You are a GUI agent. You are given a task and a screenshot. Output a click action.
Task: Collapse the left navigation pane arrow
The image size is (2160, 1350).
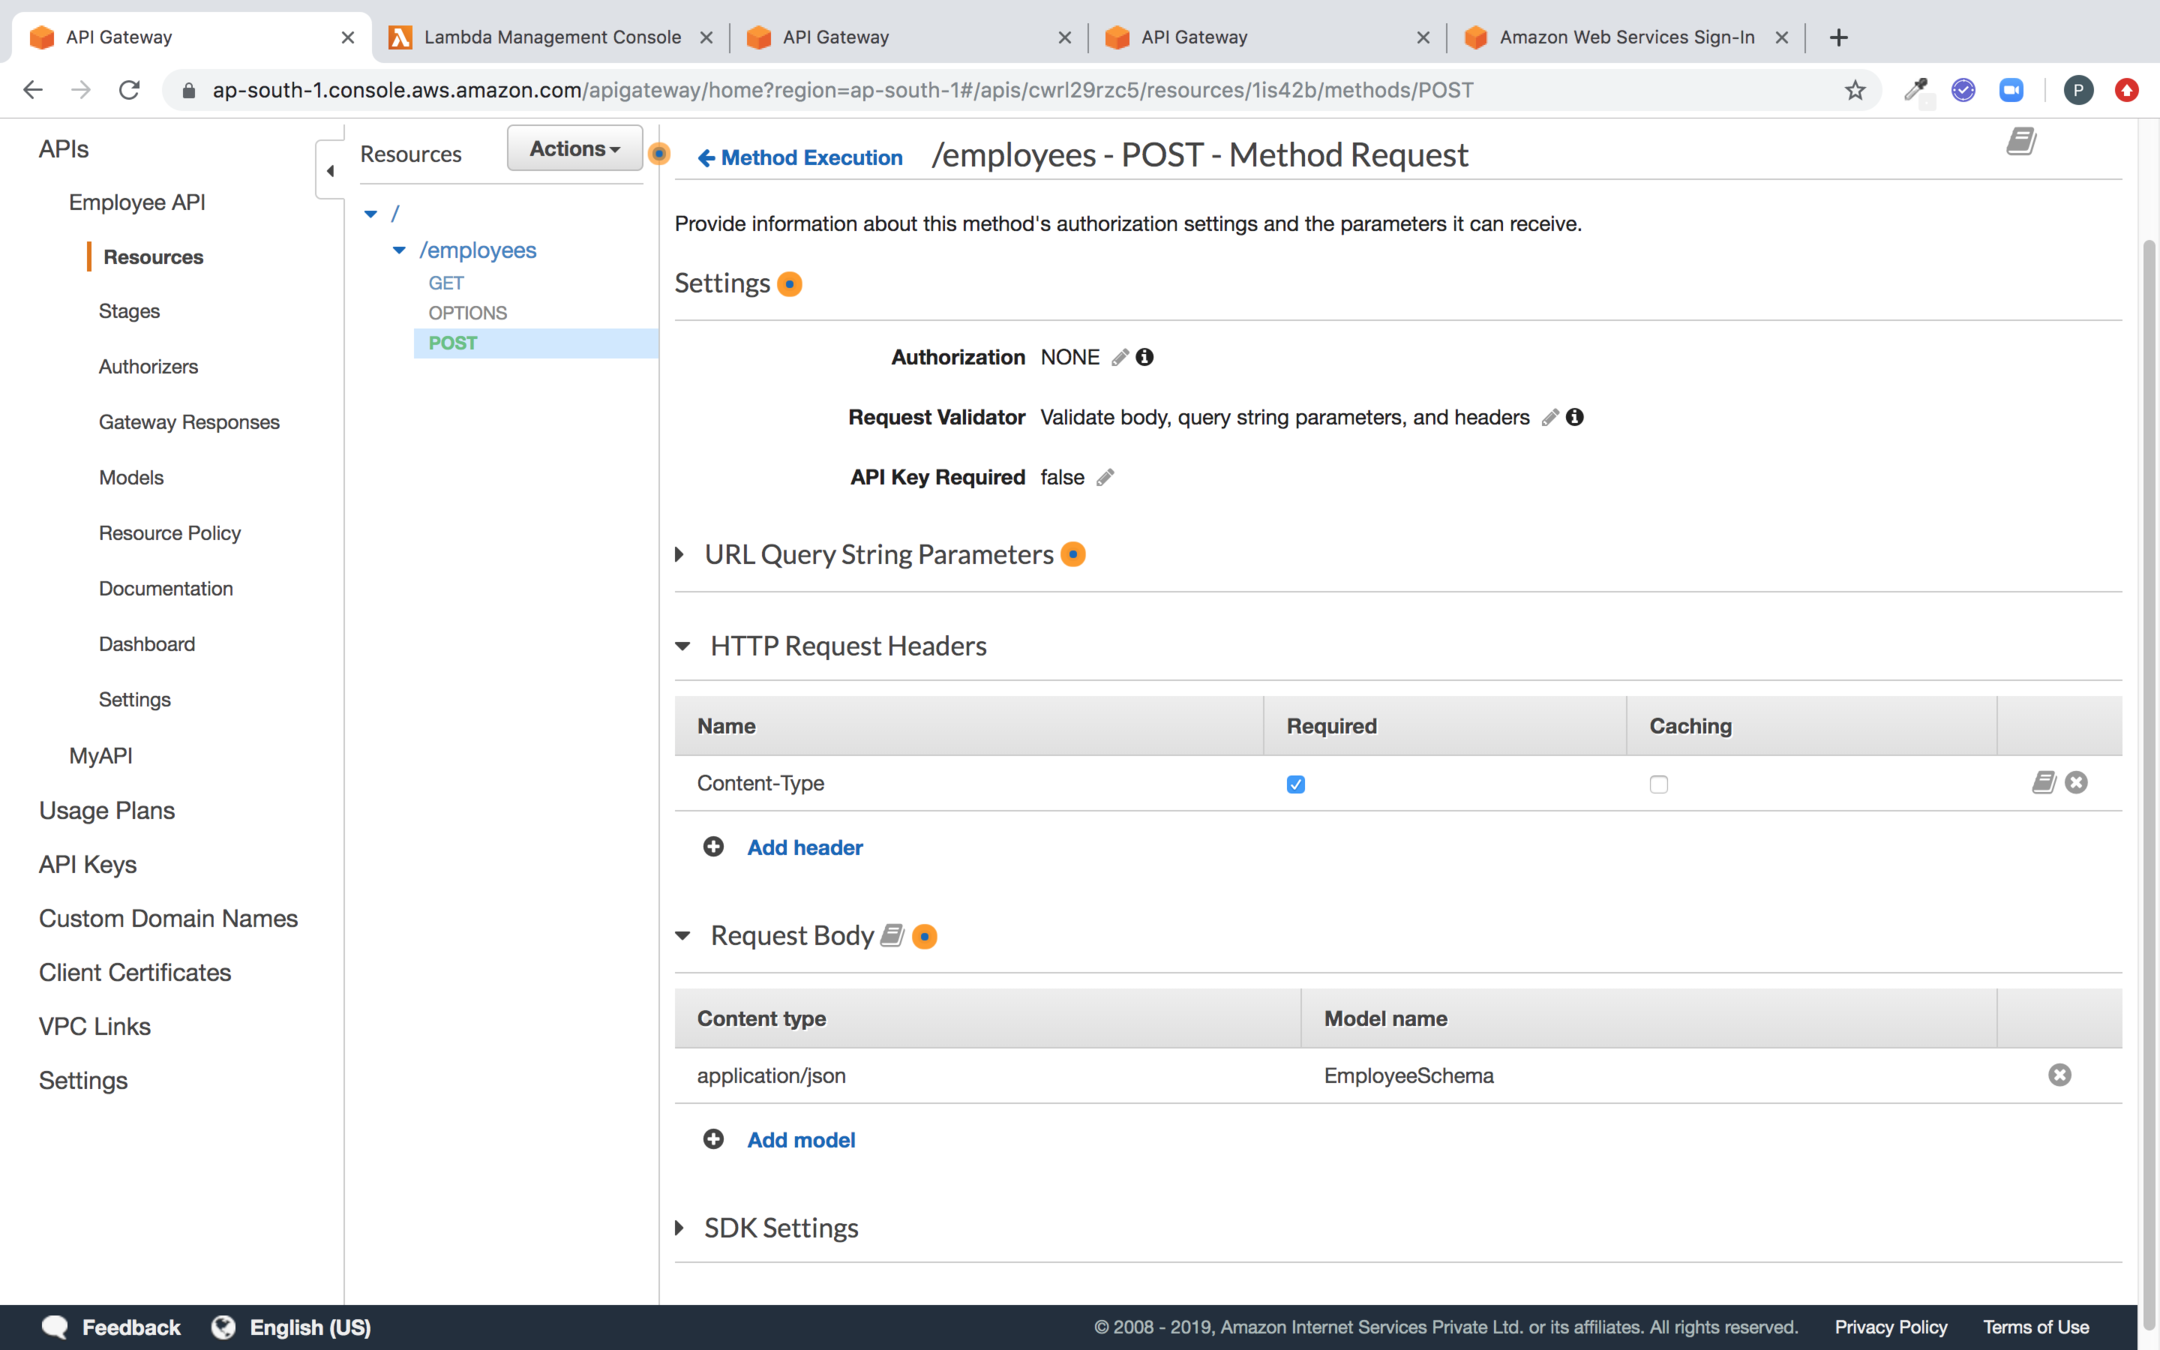coord(330,171)
